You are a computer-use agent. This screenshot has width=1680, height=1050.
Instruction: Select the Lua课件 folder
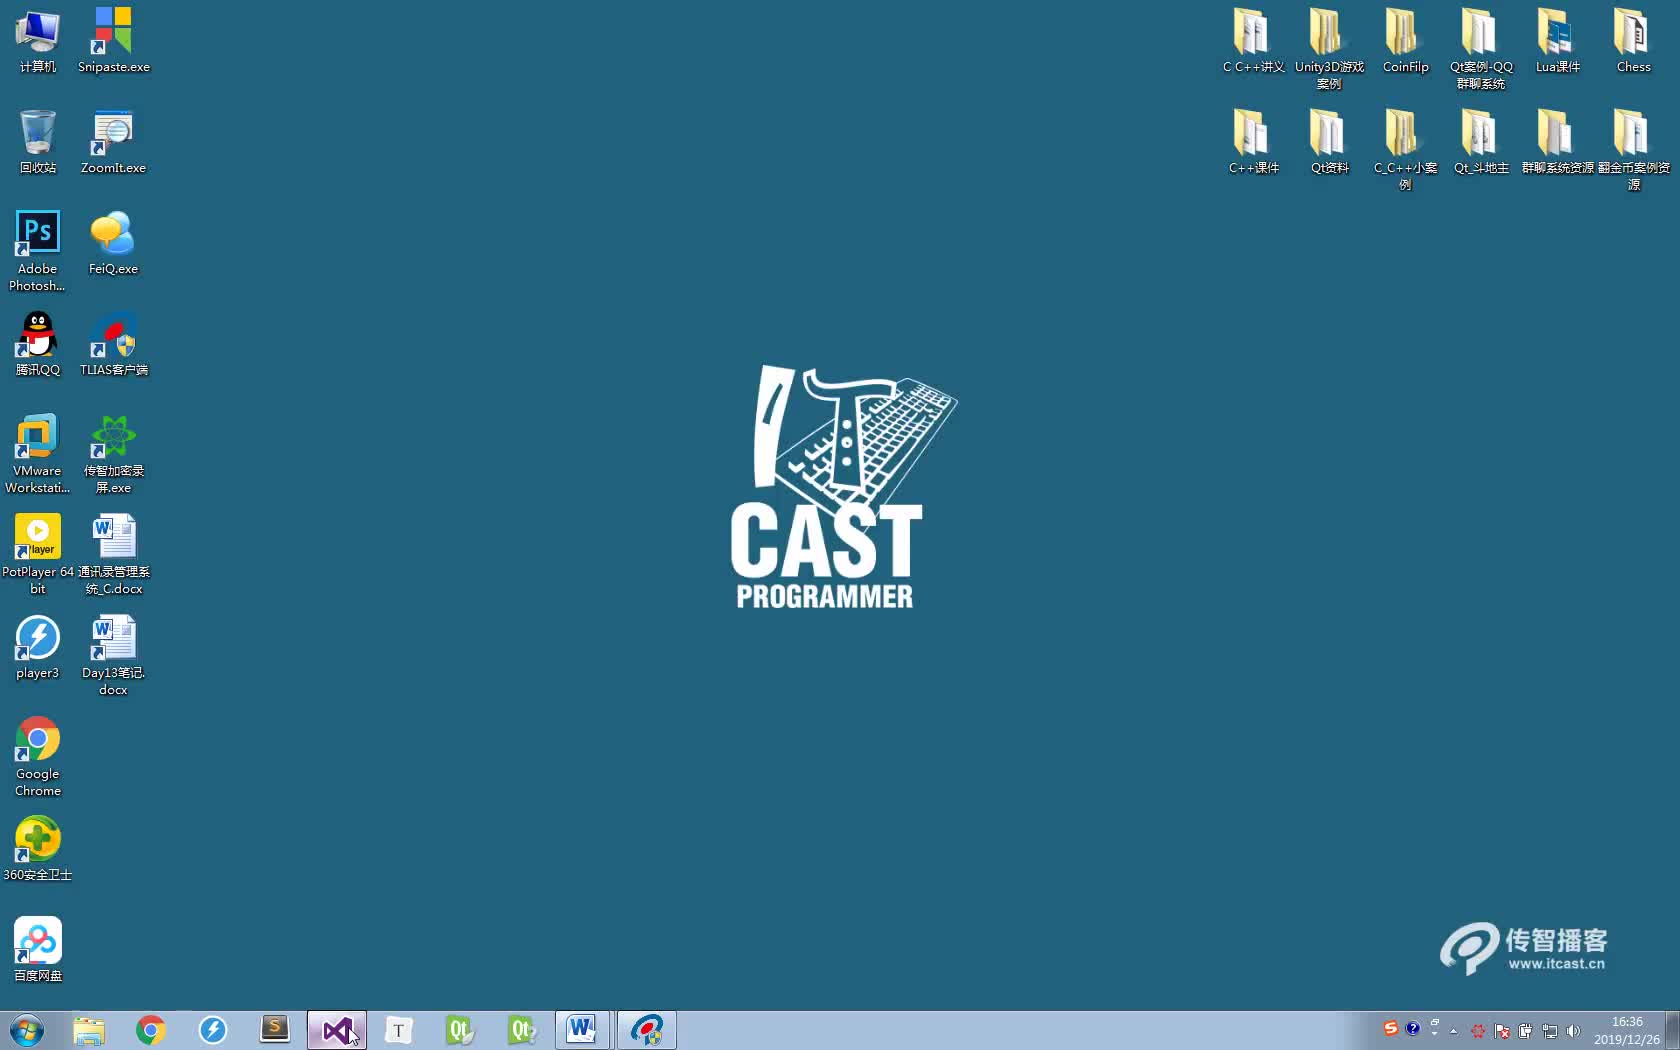coord(1557,41)
